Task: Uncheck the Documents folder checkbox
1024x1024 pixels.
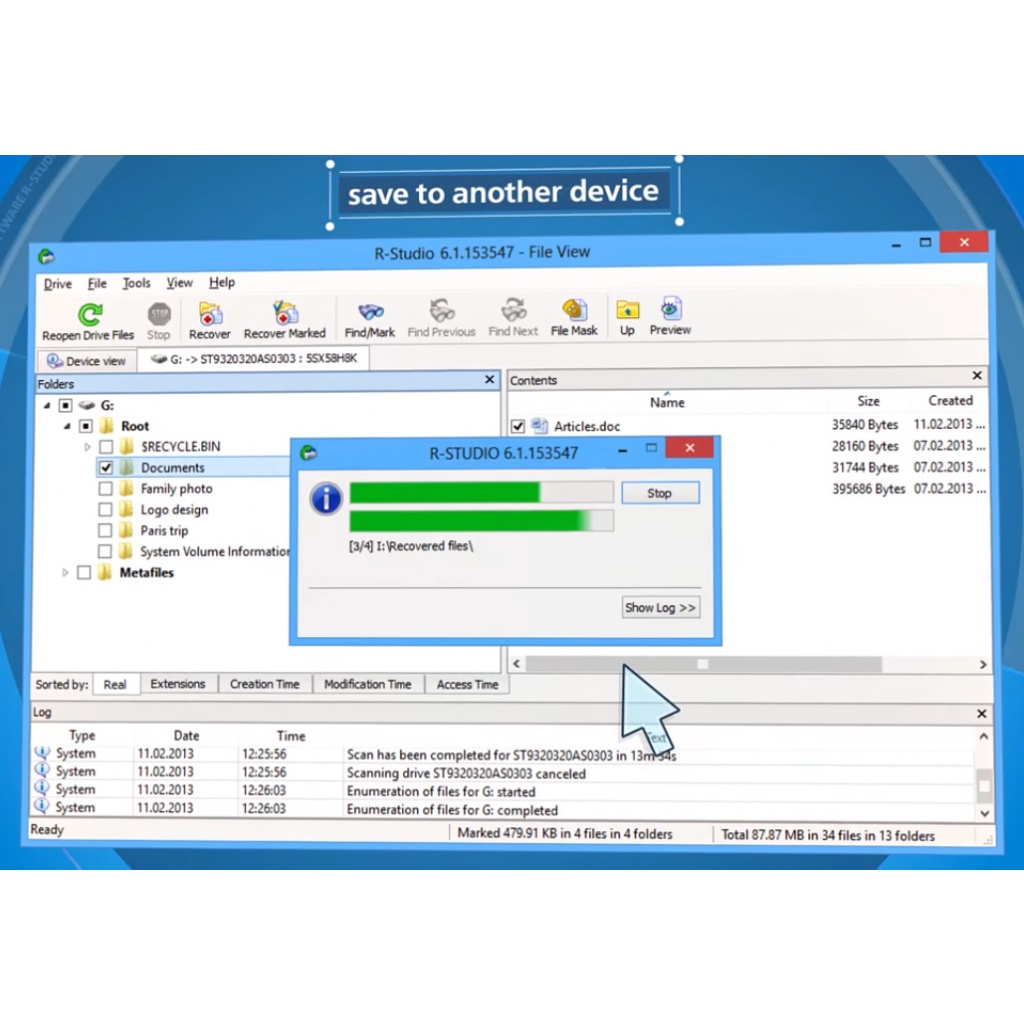Action: coord(106,468)
